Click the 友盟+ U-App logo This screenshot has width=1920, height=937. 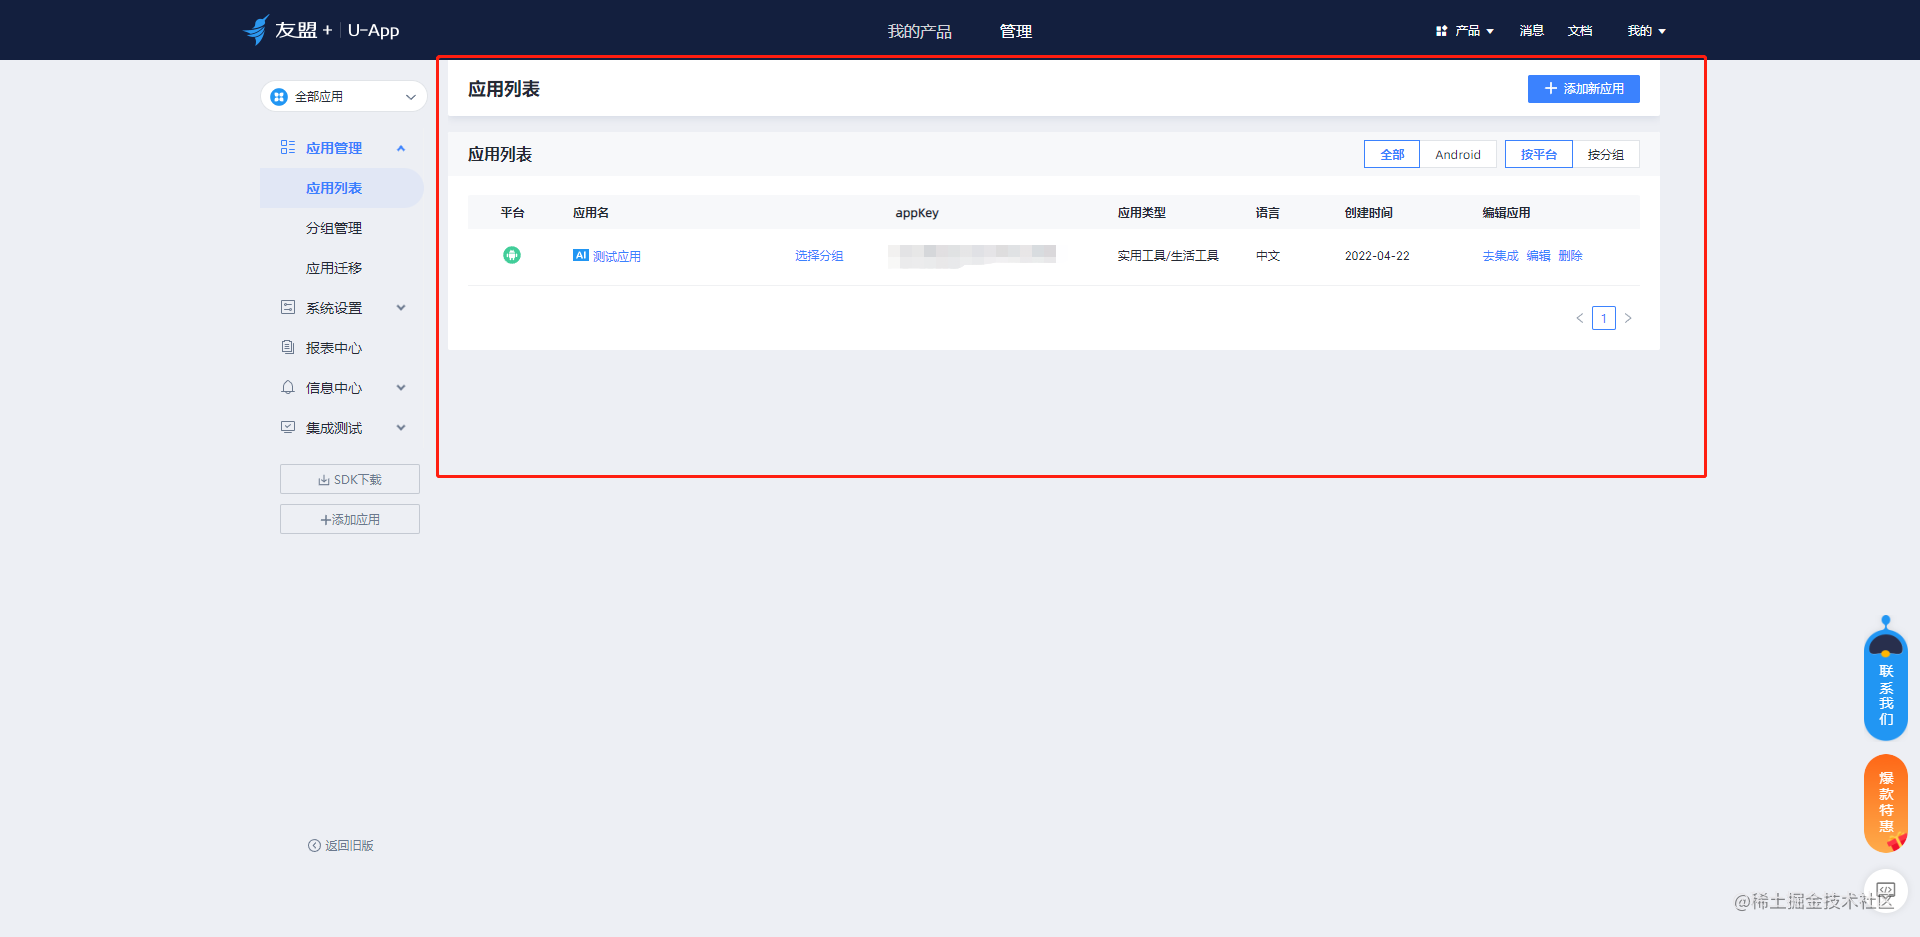pos(321,30)
